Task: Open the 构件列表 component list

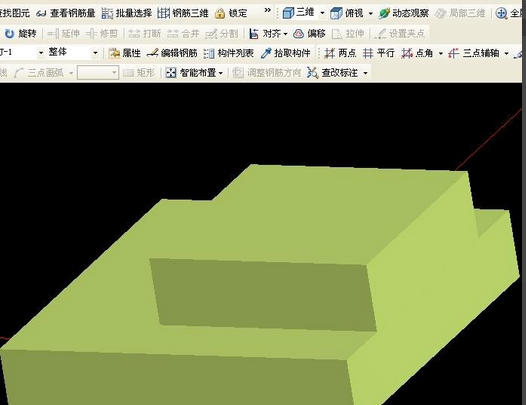Action: click(228, 53)
